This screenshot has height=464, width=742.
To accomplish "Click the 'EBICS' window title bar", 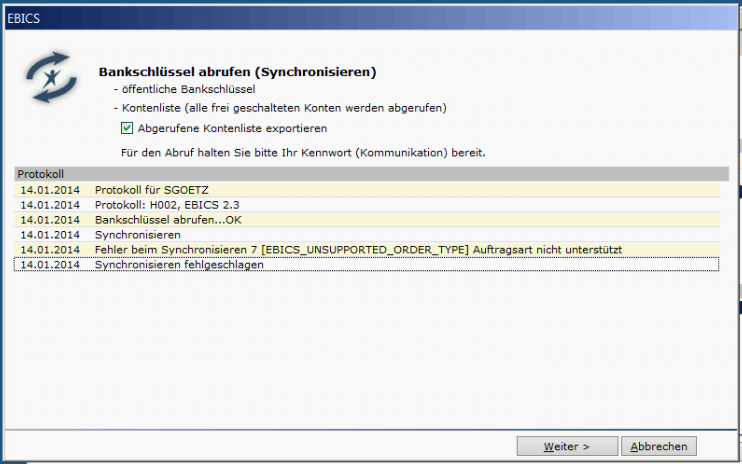I will [x=371, y=18].
